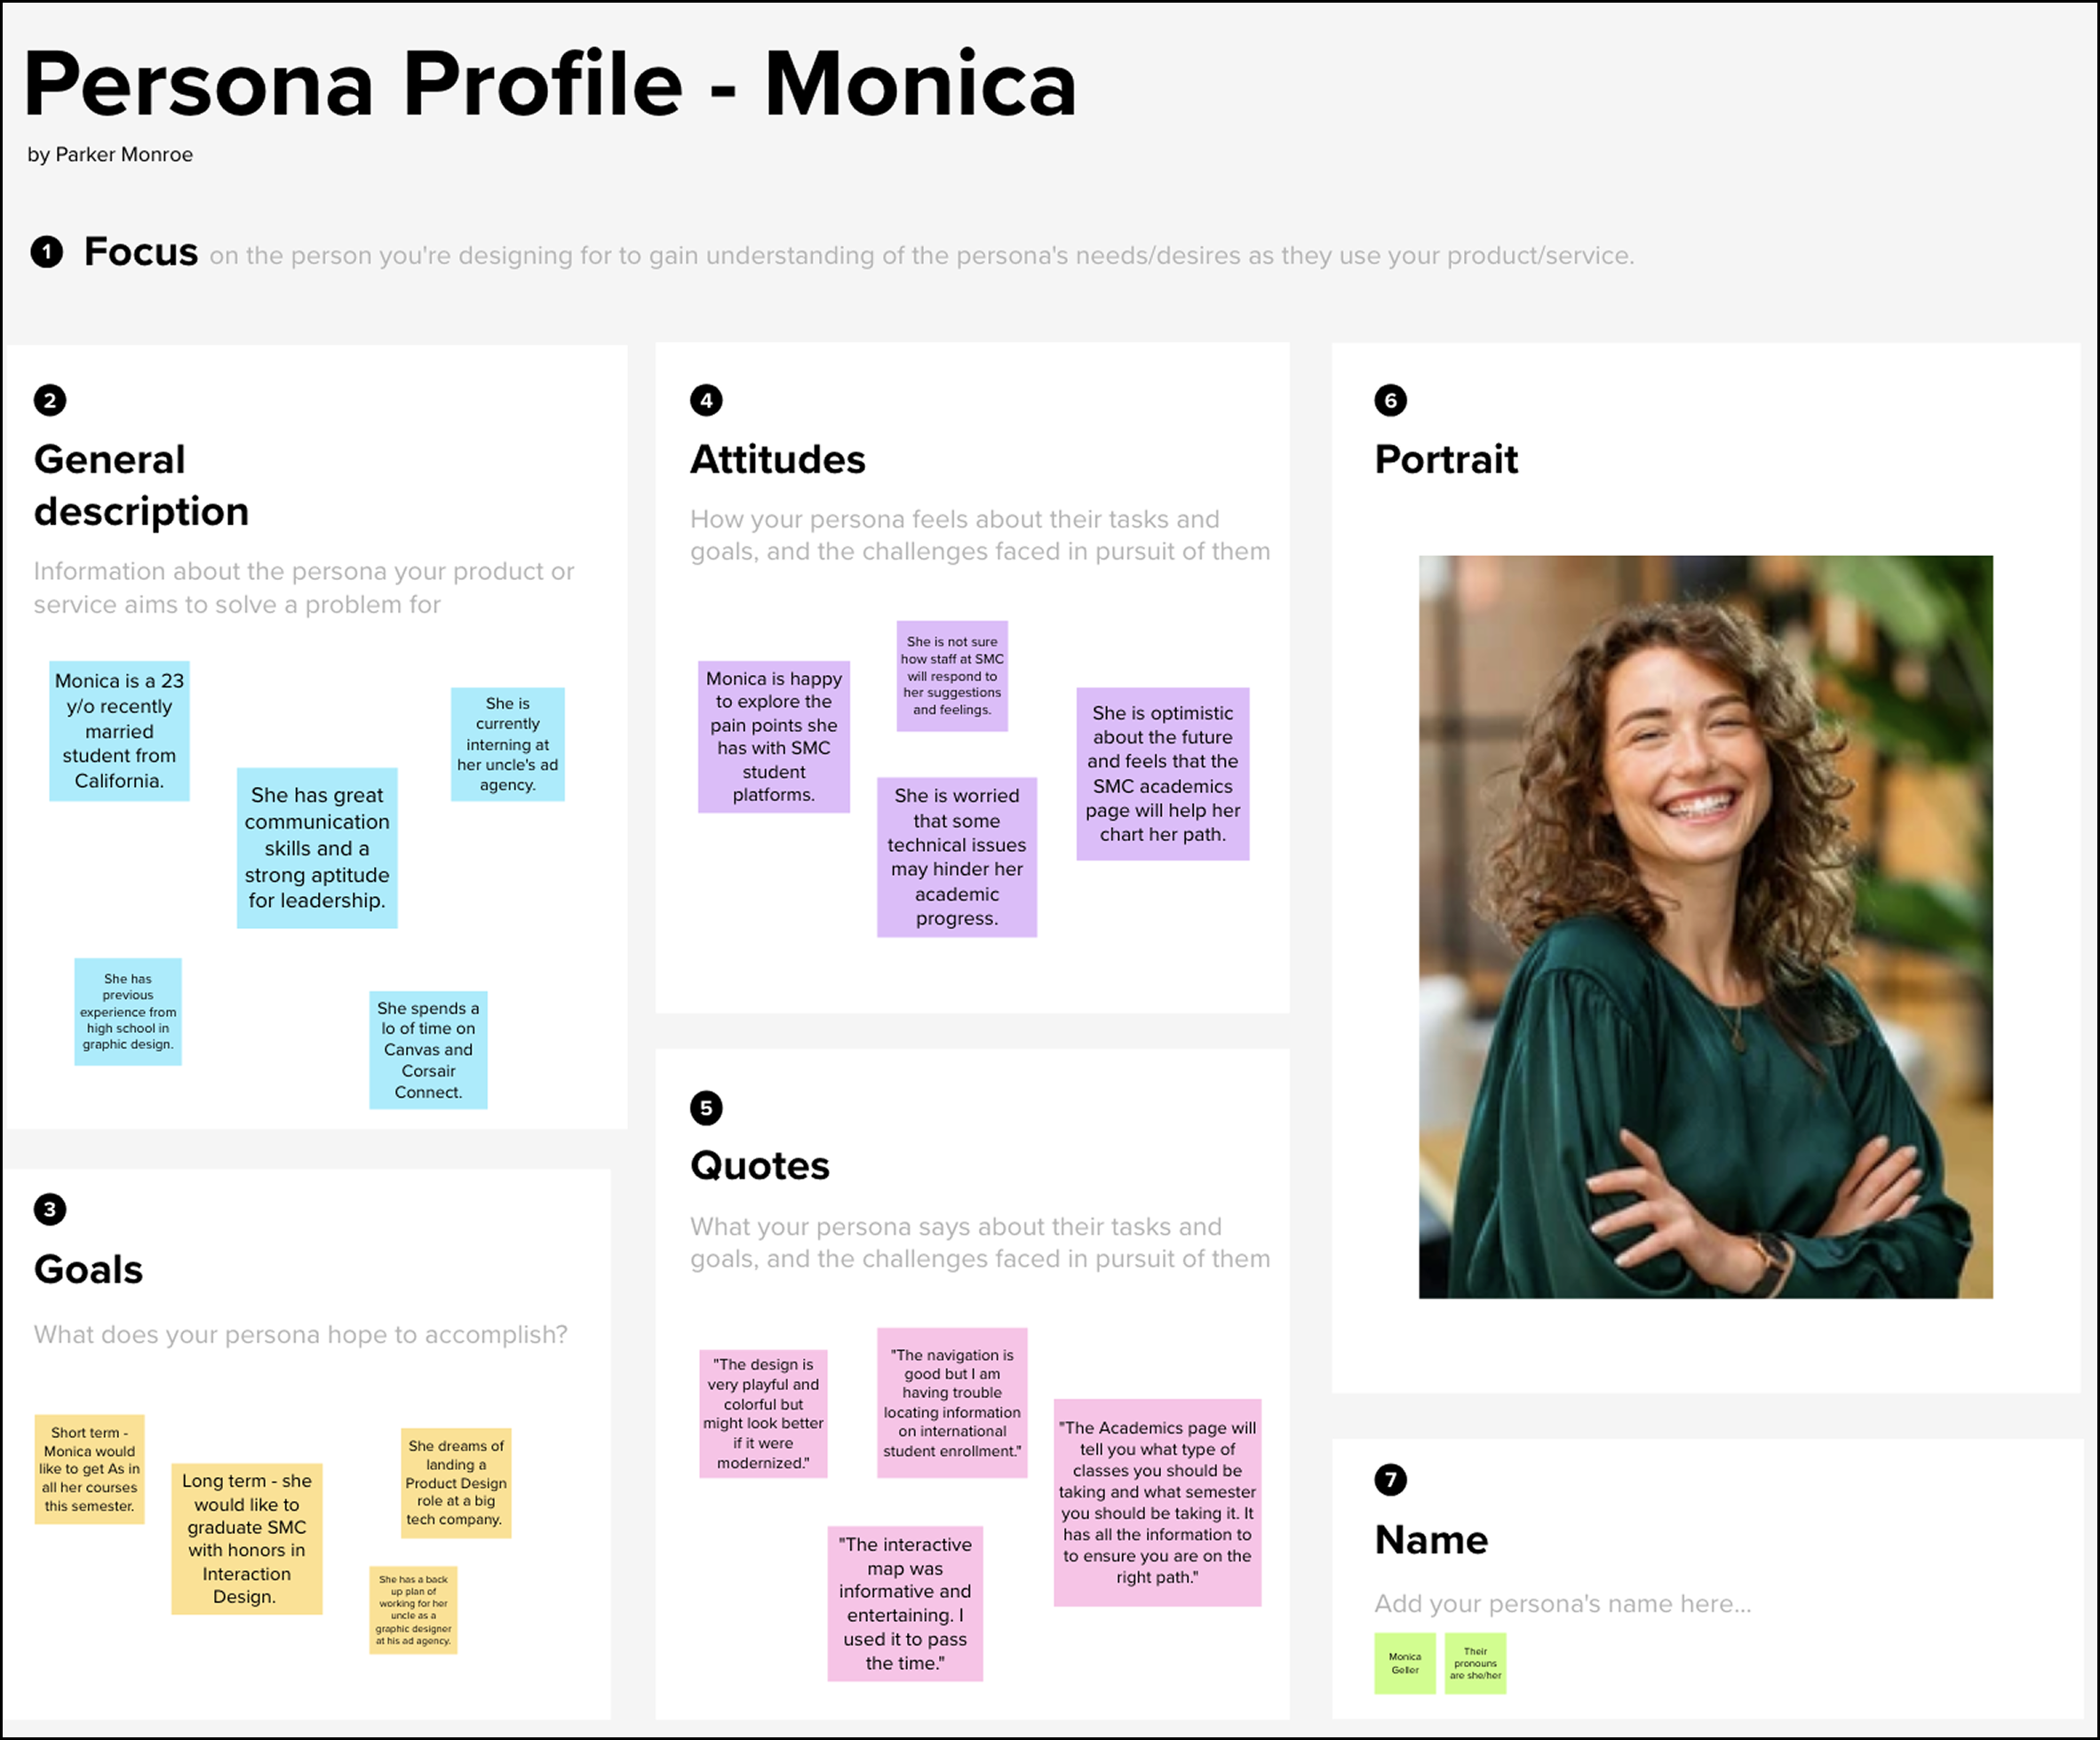The image size is (2100, 1740).
Task: Click the number 6 badge above Portrait
Action: [x=1390, y=401]
